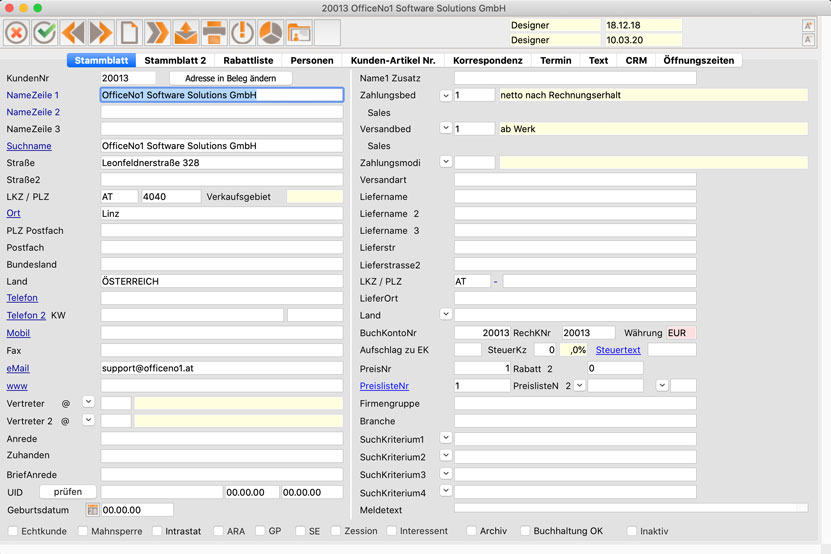
Task: Open the contact folder icon
Action: [x=299, y=33]
